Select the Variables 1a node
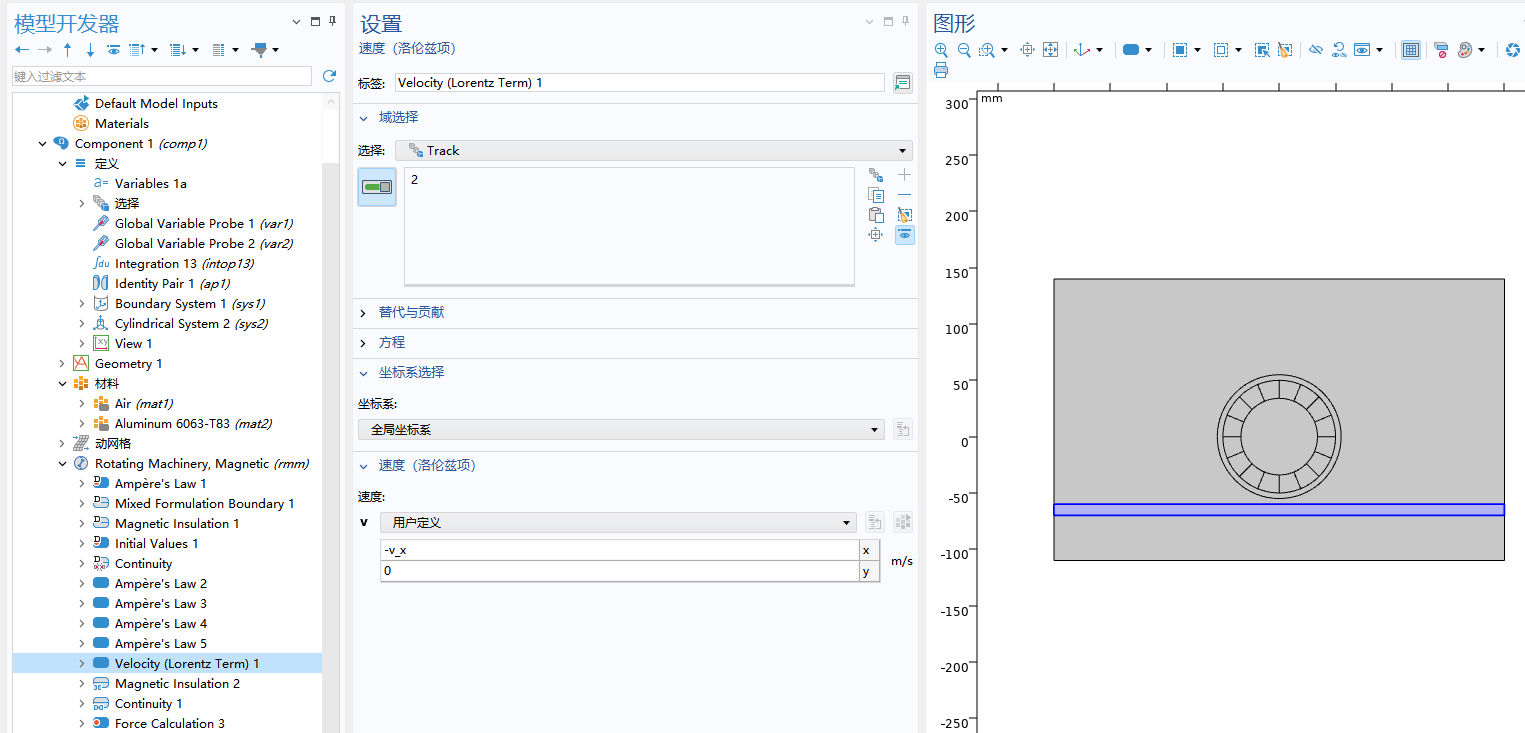The image size is (1525, 733). (151, 183)
